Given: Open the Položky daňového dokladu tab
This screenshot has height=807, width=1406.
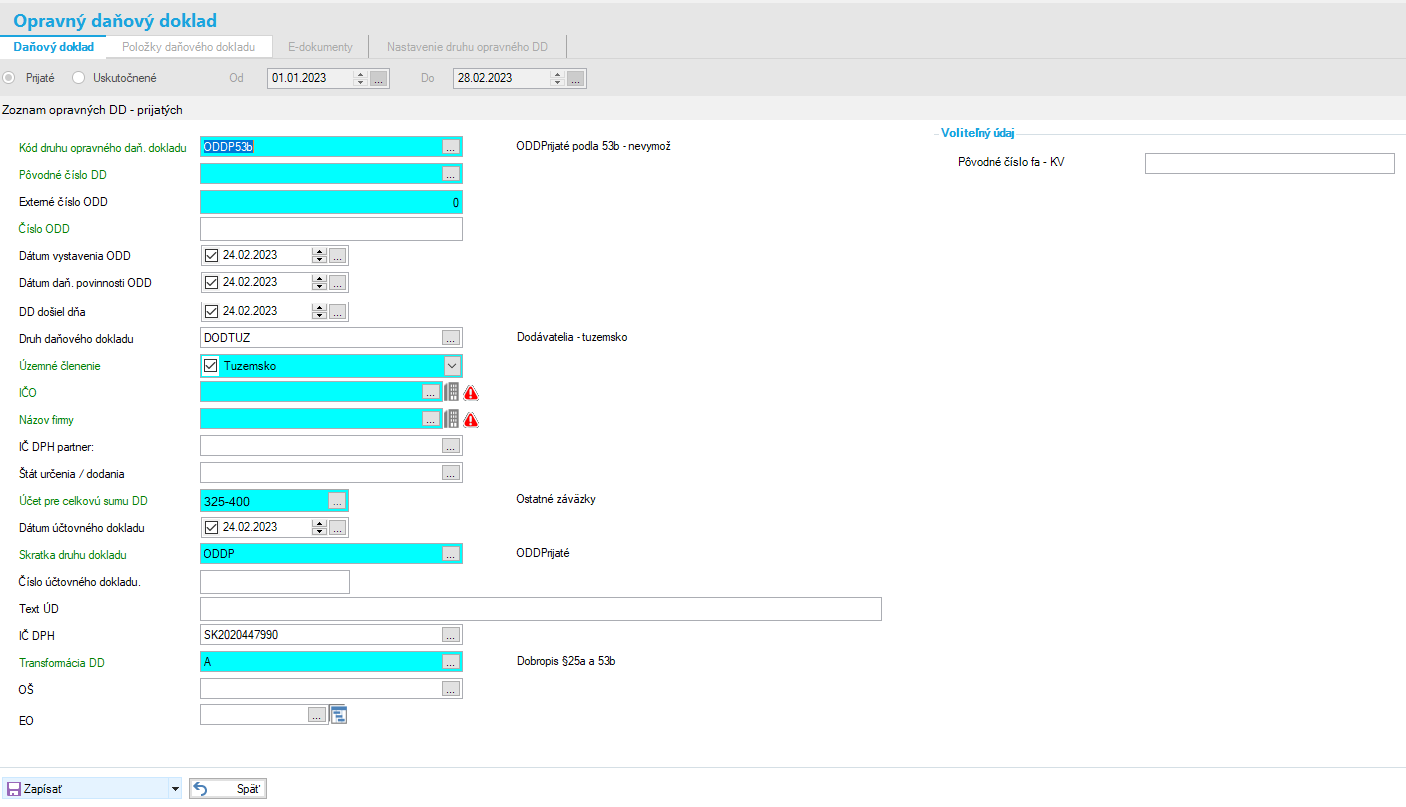Looking at the screenshot, I should [x=188, y=47].
